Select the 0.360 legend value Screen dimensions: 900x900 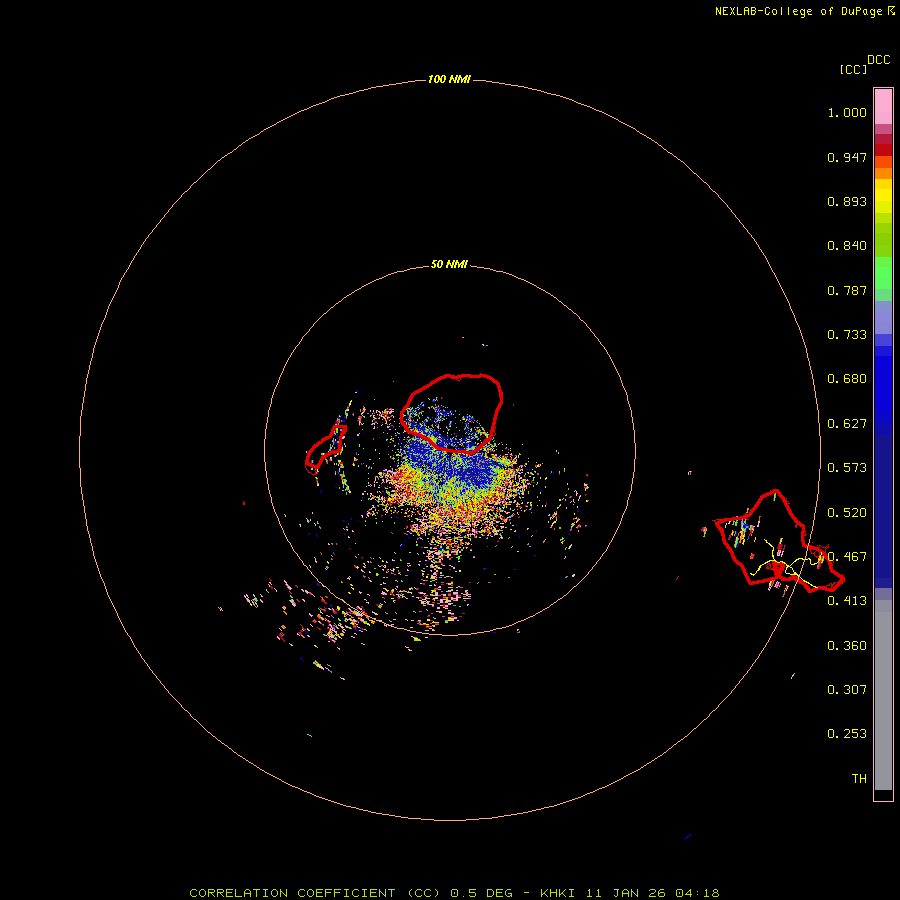847,646
